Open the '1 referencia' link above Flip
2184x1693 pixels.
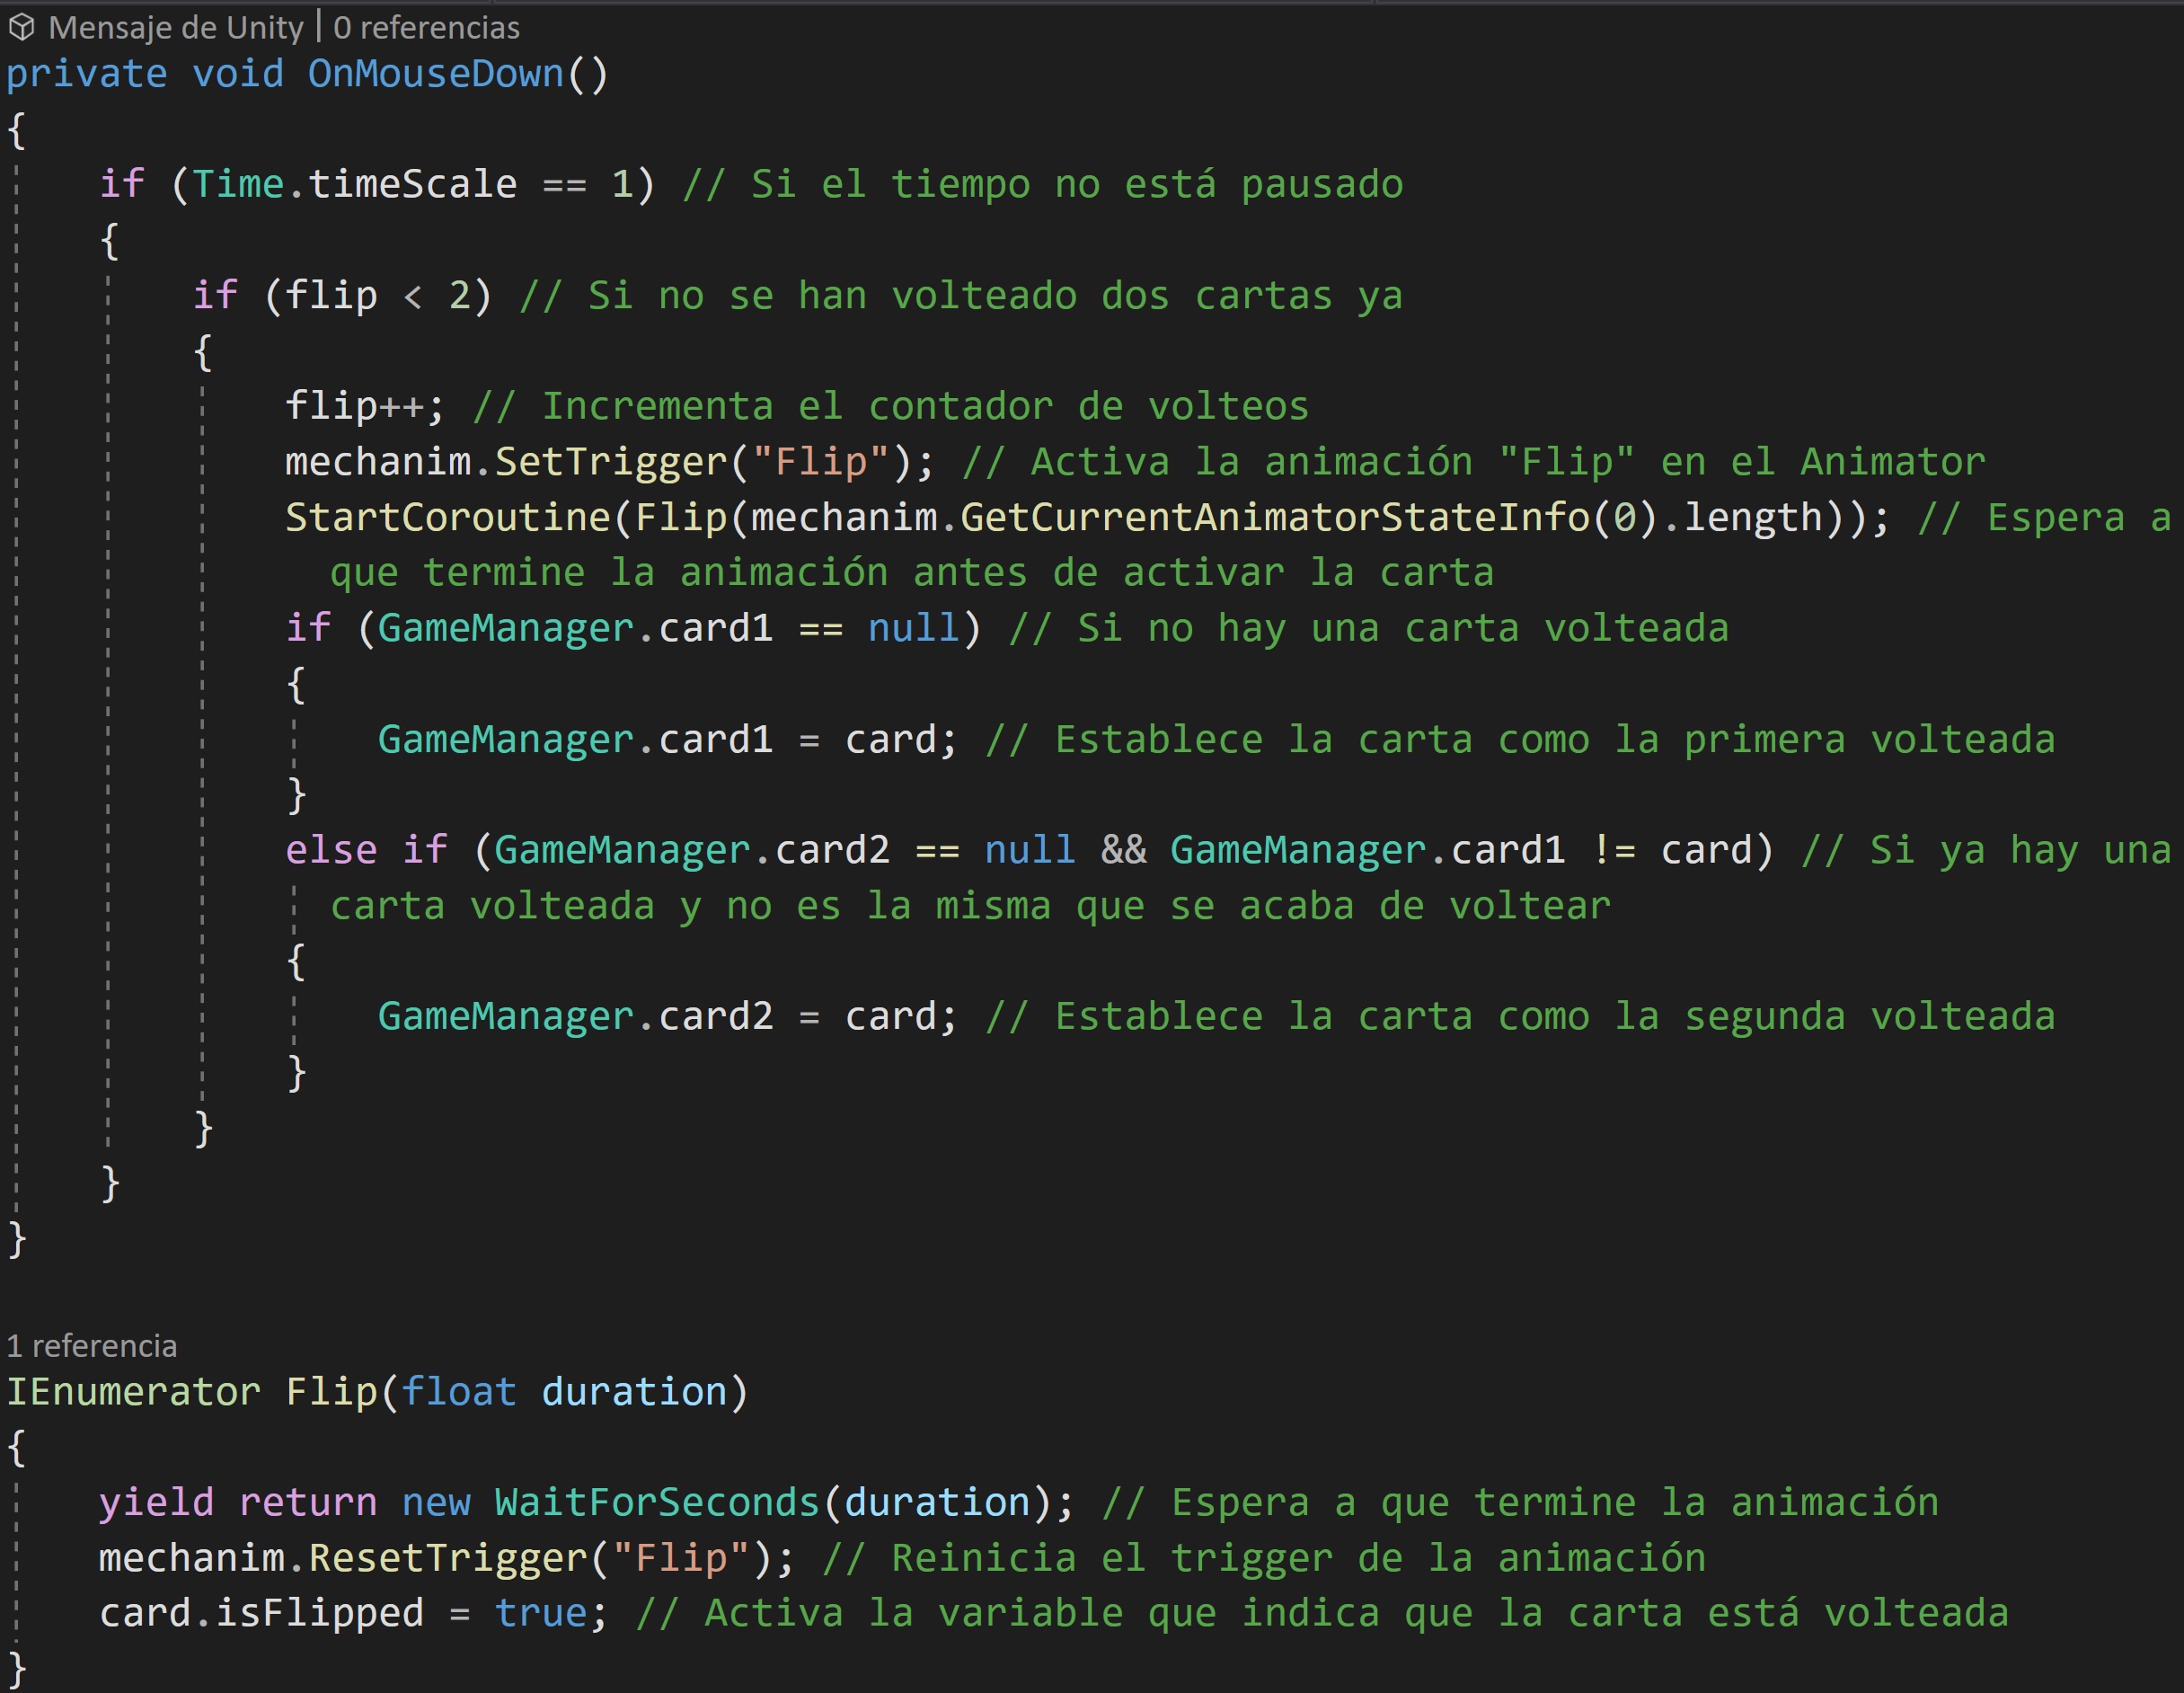pyautogui.click(x=91, y=1346)
